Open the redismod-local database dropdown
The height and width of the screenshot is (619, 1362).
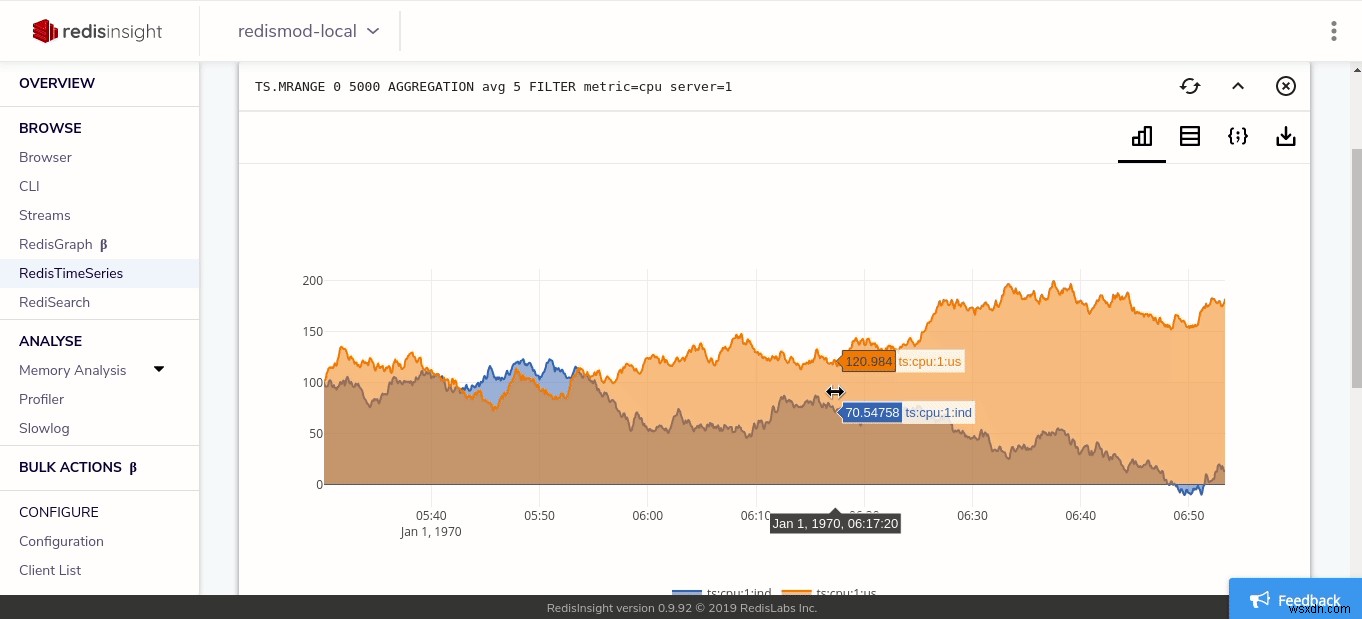(x=305, y=31)
